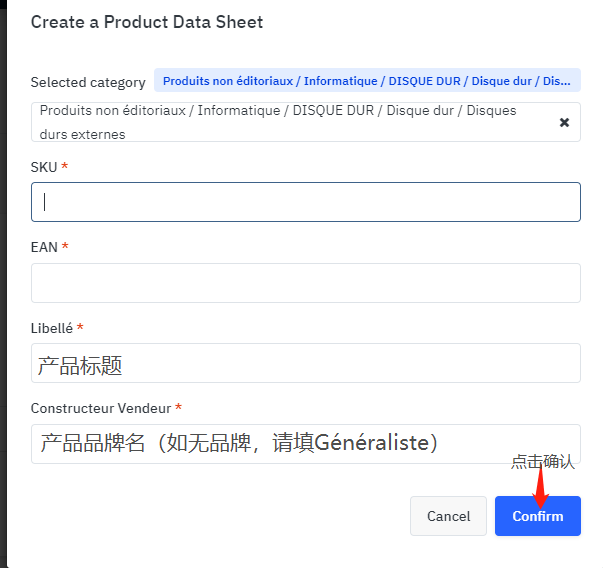The image size is (603, 568).
Task: Confirm creating the product data sheet
Action: [x=538, y=516]
